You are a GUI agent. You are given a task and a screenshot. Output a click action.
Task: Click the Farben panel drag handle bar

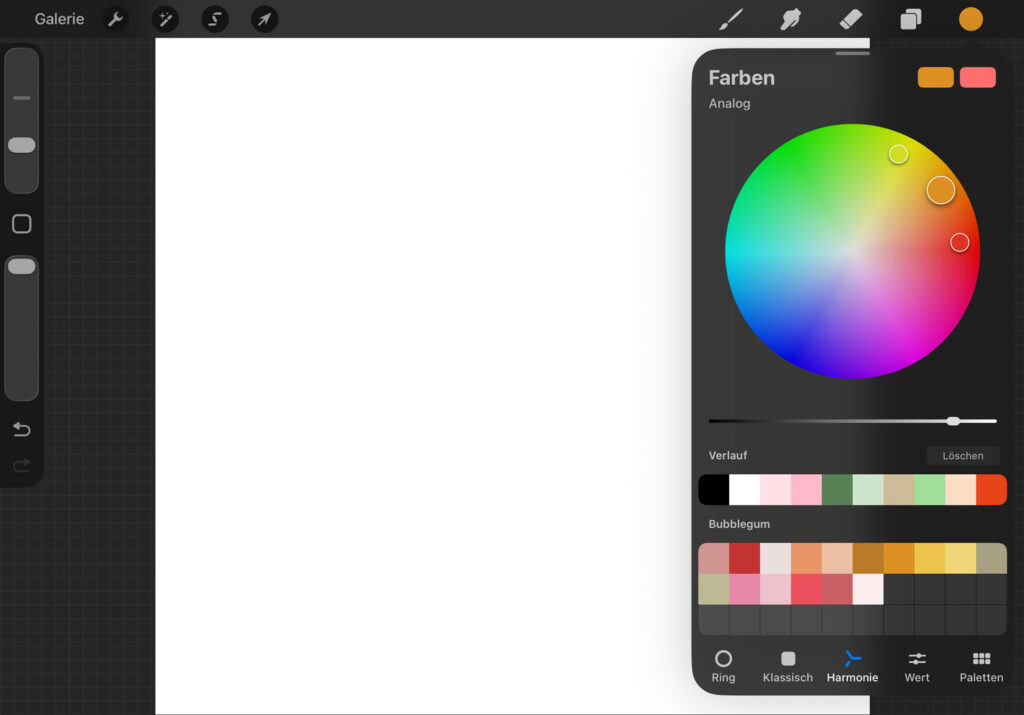point(852,54)
